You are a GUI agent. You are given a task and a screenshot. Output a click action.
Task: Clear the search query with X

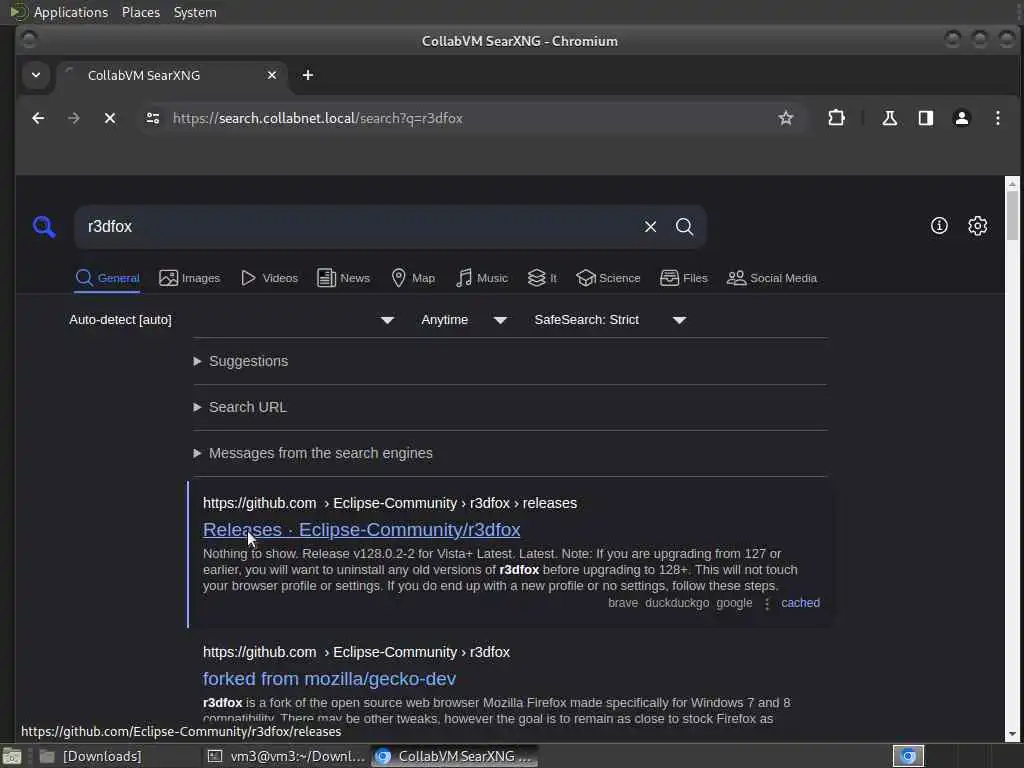click(x=650, y=227)
